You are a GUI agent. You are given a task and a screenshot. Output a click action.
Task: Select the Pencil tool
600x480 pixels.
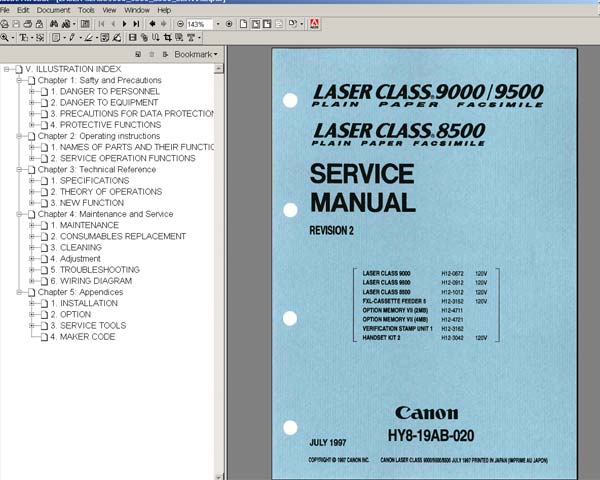(x=72, y=38)
